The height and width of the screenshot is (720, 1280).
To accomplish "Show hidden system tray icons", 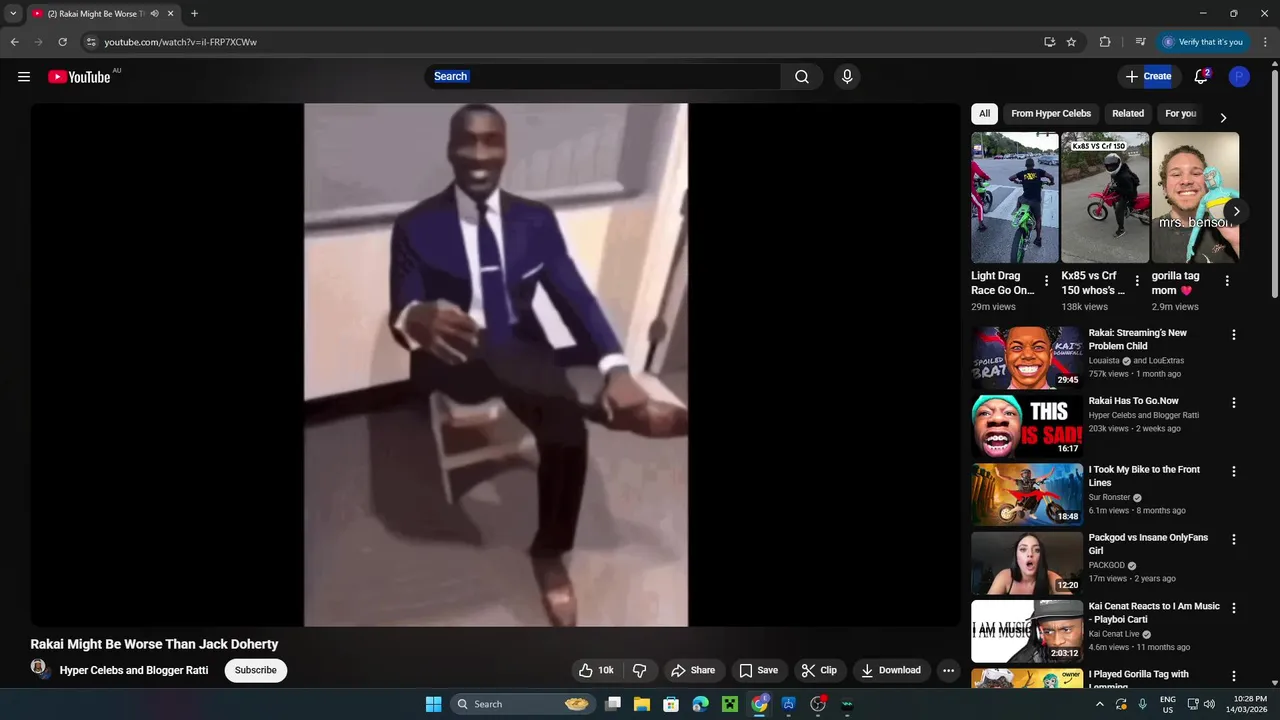I will (x=1100, y=704).
